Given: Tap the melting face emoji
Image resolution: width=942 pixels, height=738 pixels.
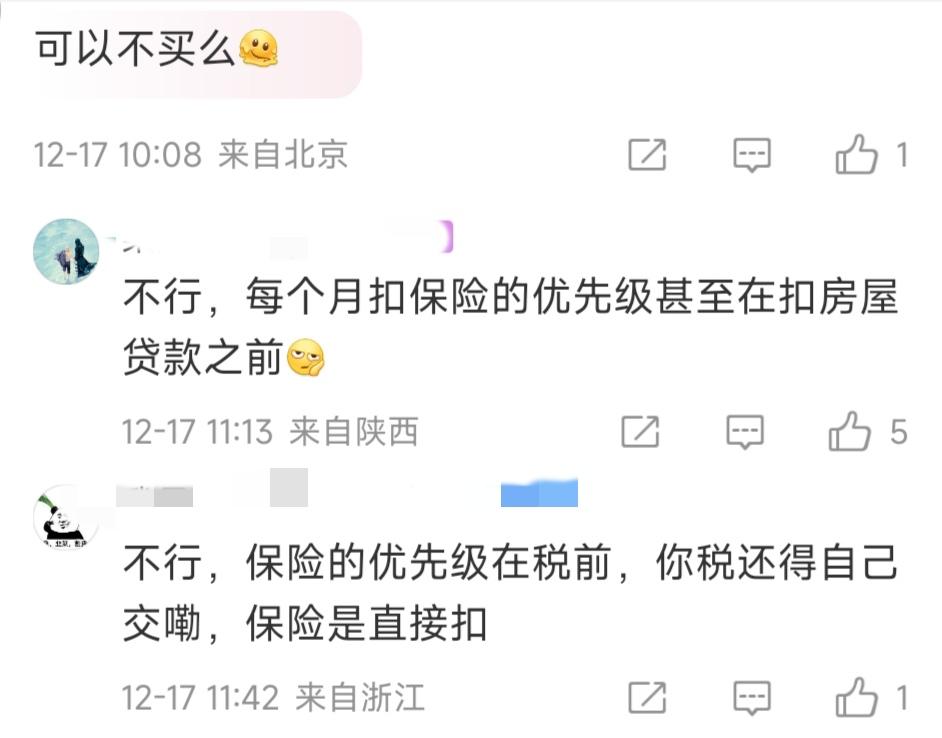Looking at the screenshot, I should [x=259, y=48].
